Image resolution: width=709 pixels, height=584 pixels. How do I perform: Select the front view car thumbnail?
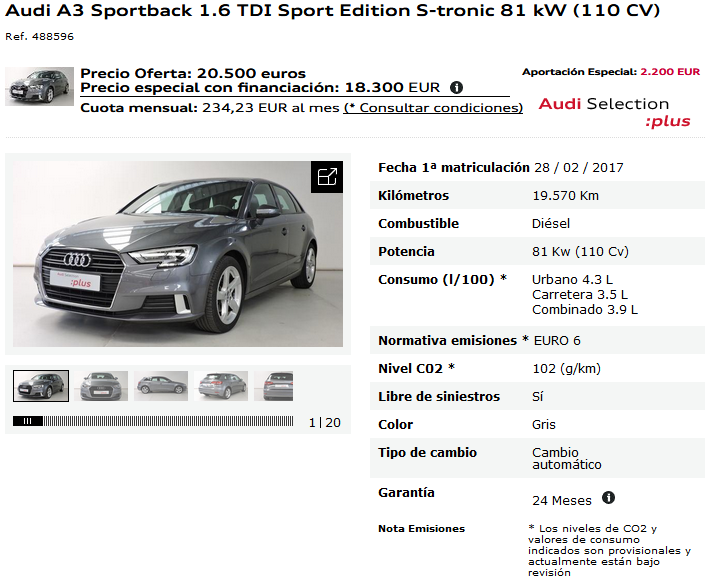tap(101, 386)
